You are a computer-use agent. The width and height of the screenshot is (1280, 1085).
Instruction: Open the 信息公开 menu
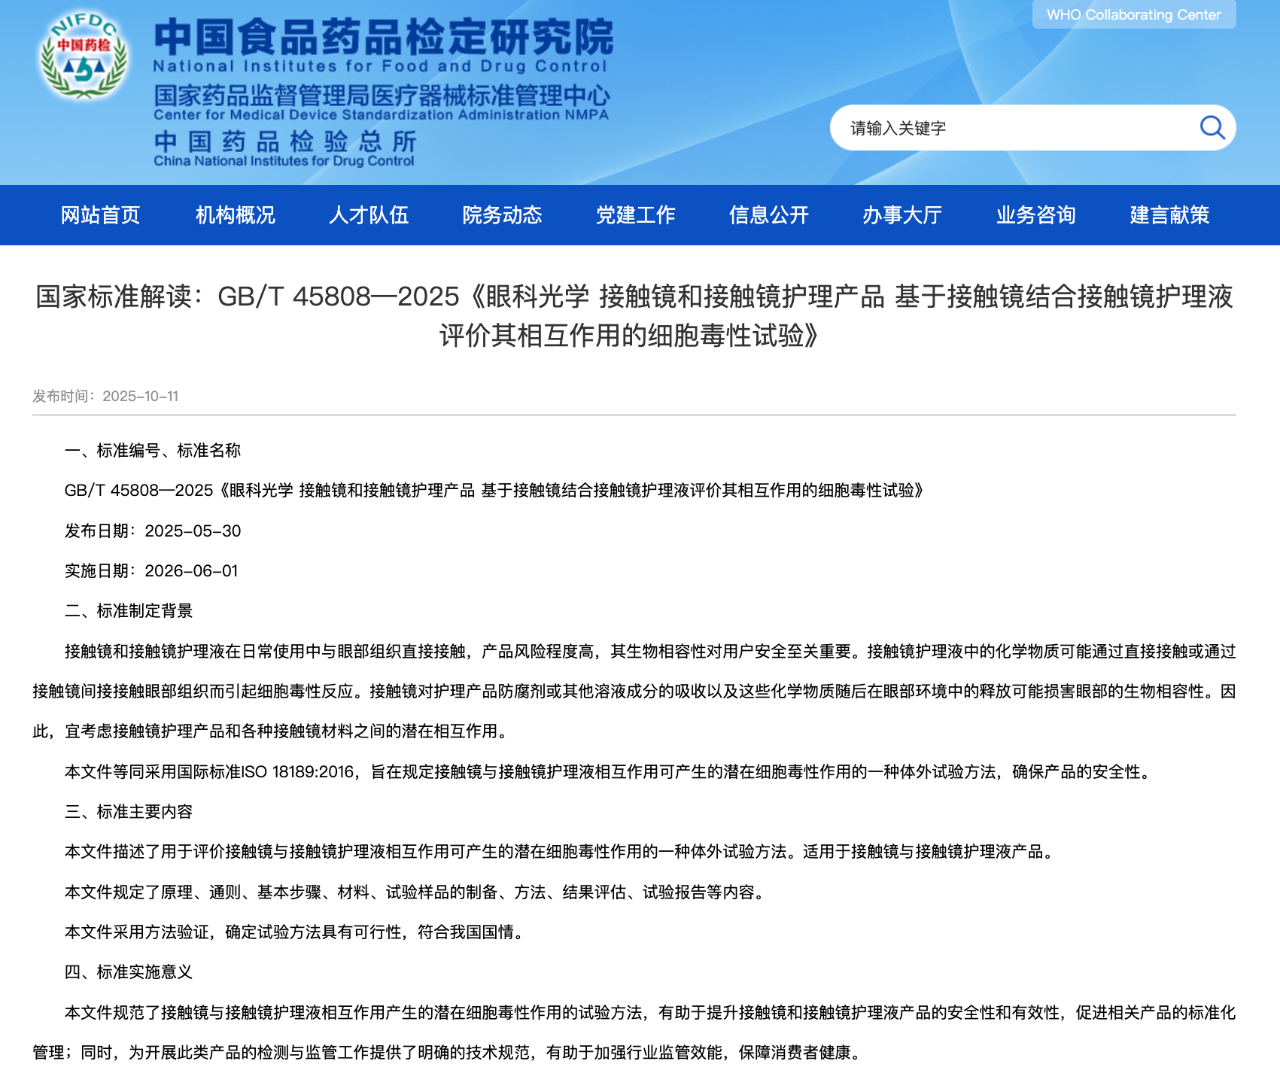click(768, 215)
